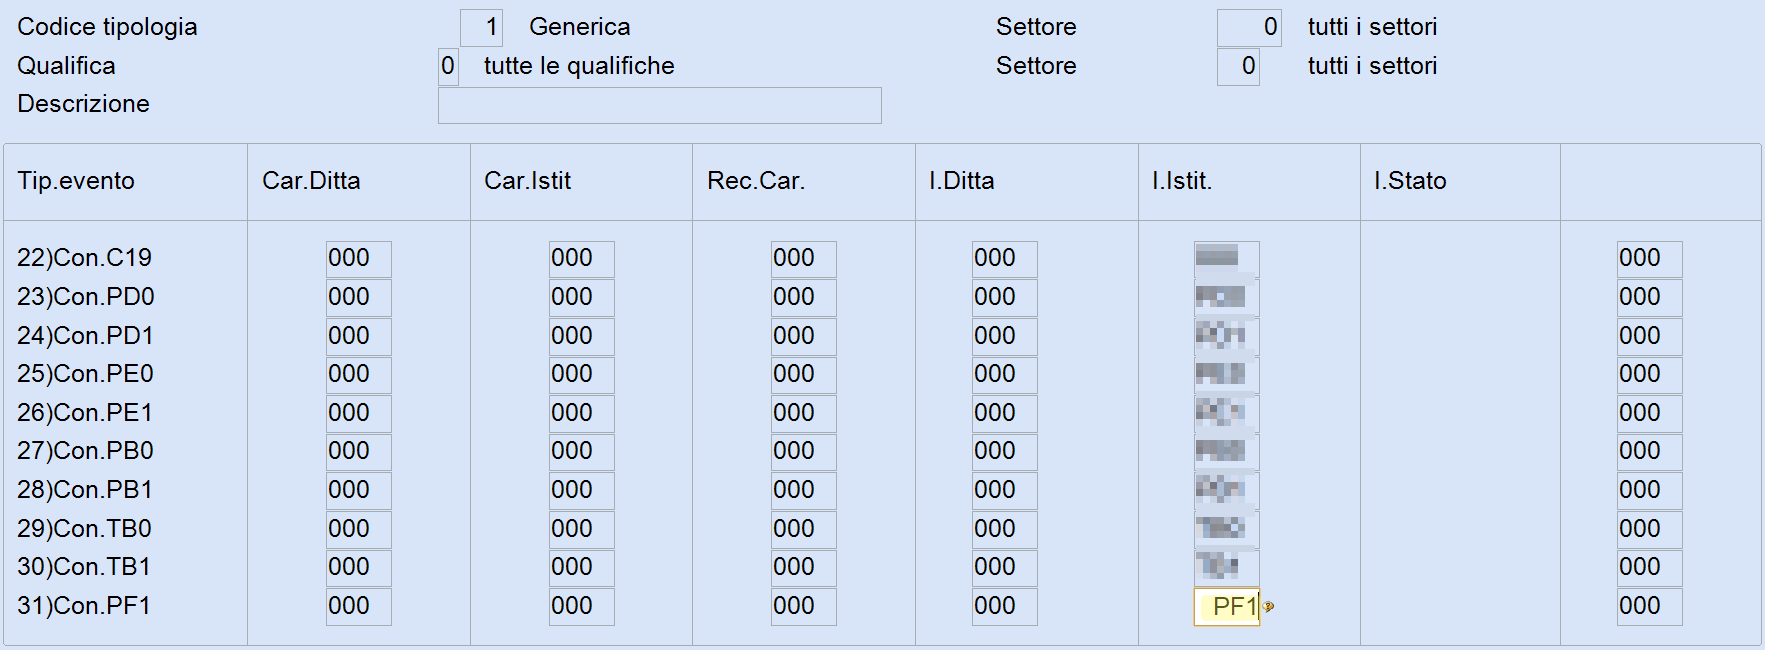Viewport: 1765px width, 650px height.
Task: Click the Car.Ditta column header
Action: 311,181
